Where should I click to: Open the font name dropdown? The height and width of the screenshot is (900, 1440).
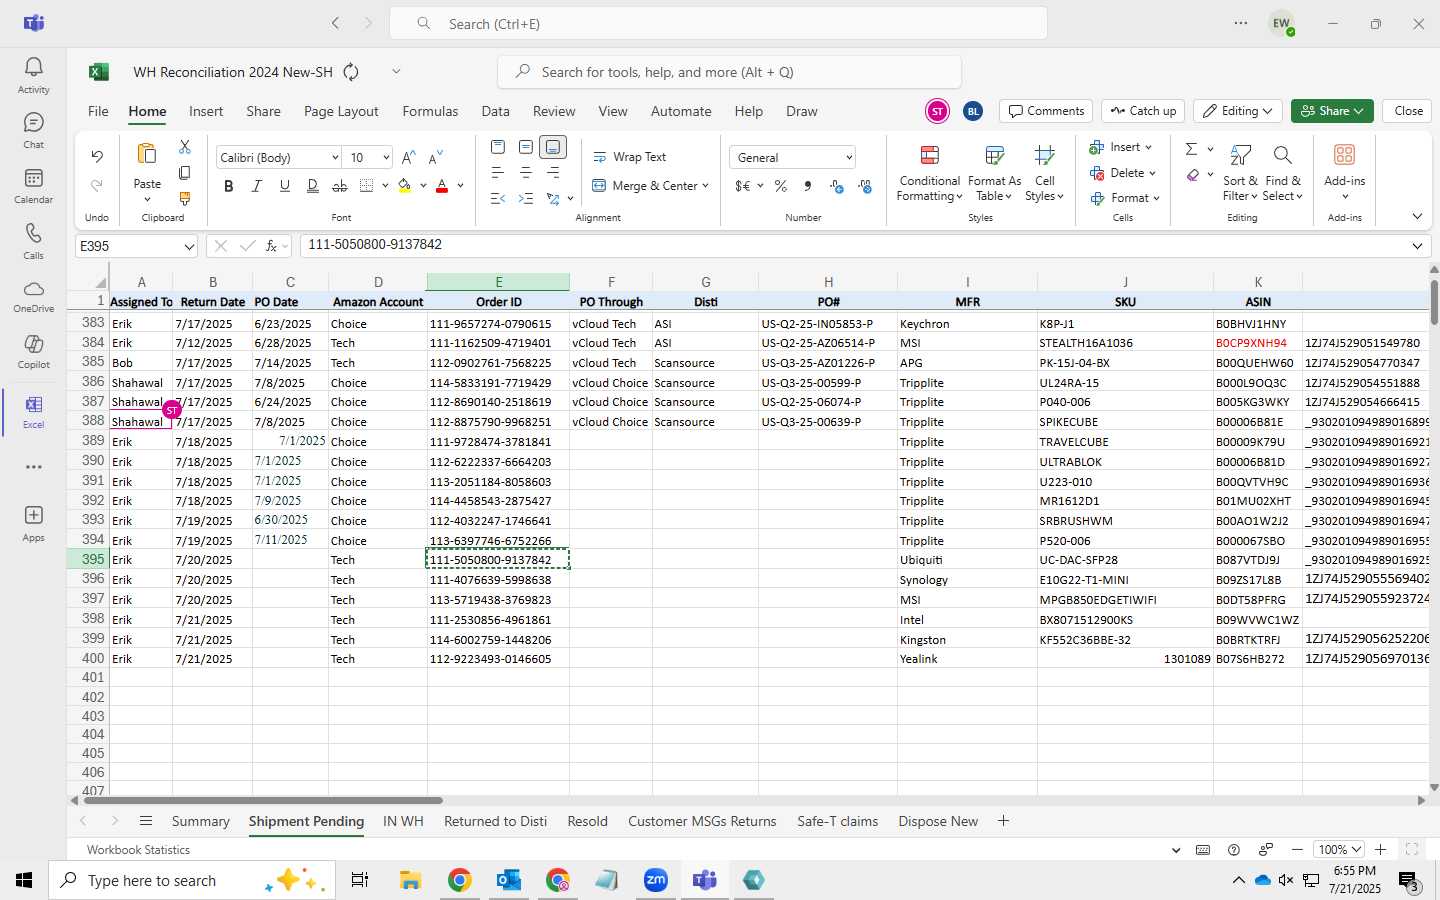pyautogui.click(x=334, y=158)
